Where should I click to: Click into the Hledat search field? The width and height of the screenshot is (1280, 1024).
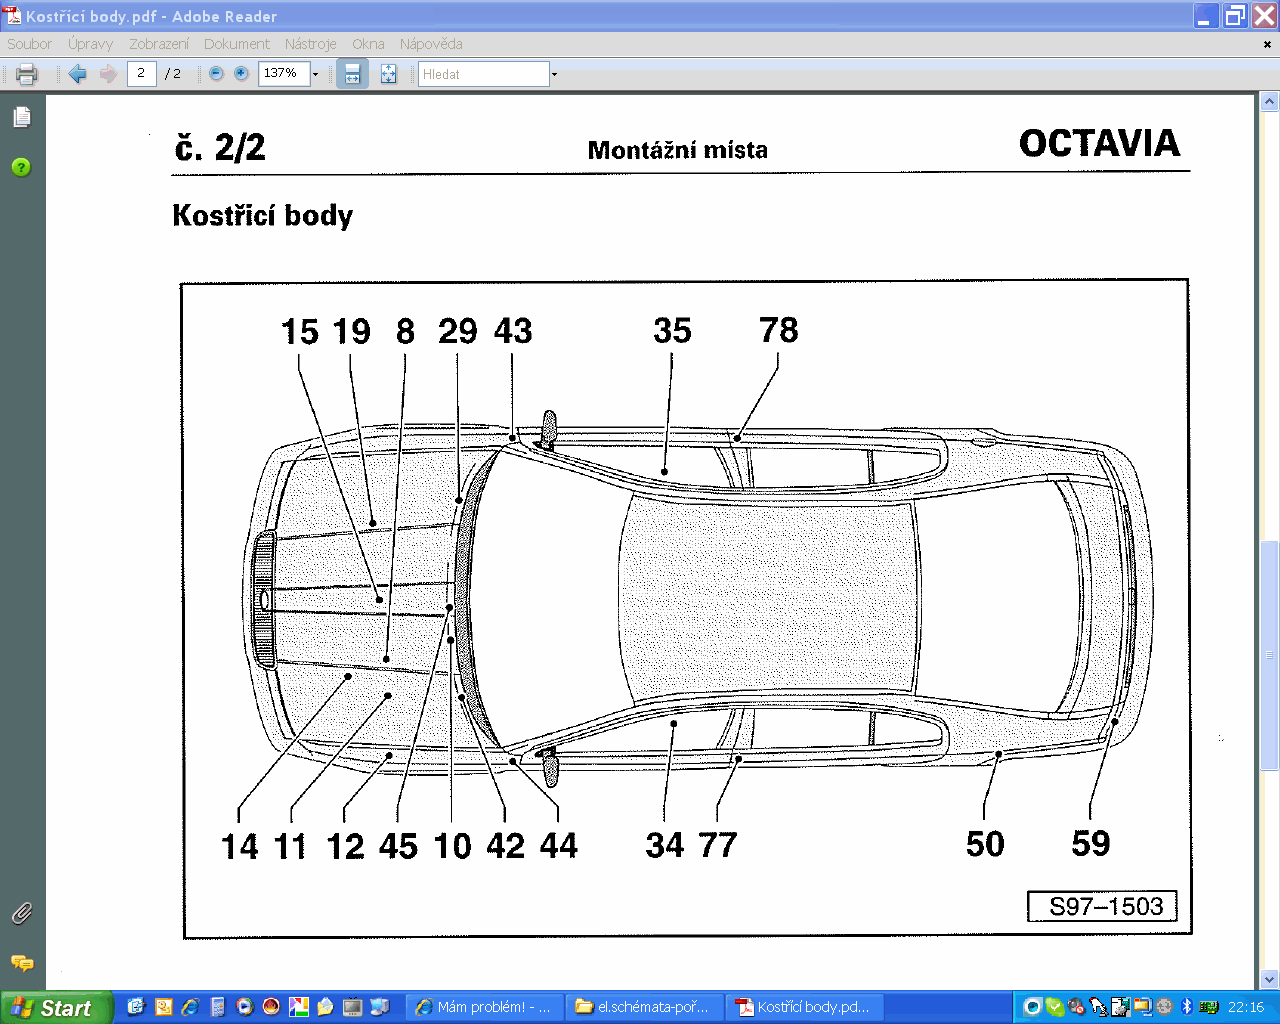(482, 74)
